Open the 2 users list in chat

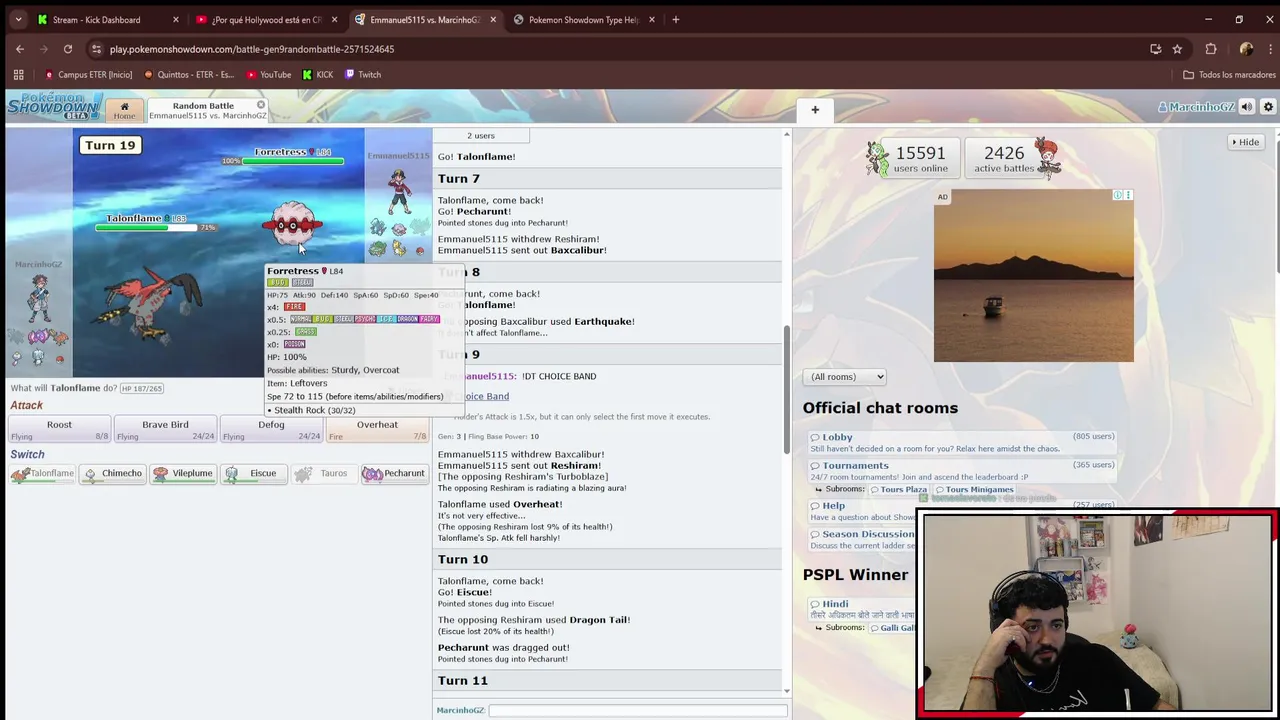tap(481, 136)
